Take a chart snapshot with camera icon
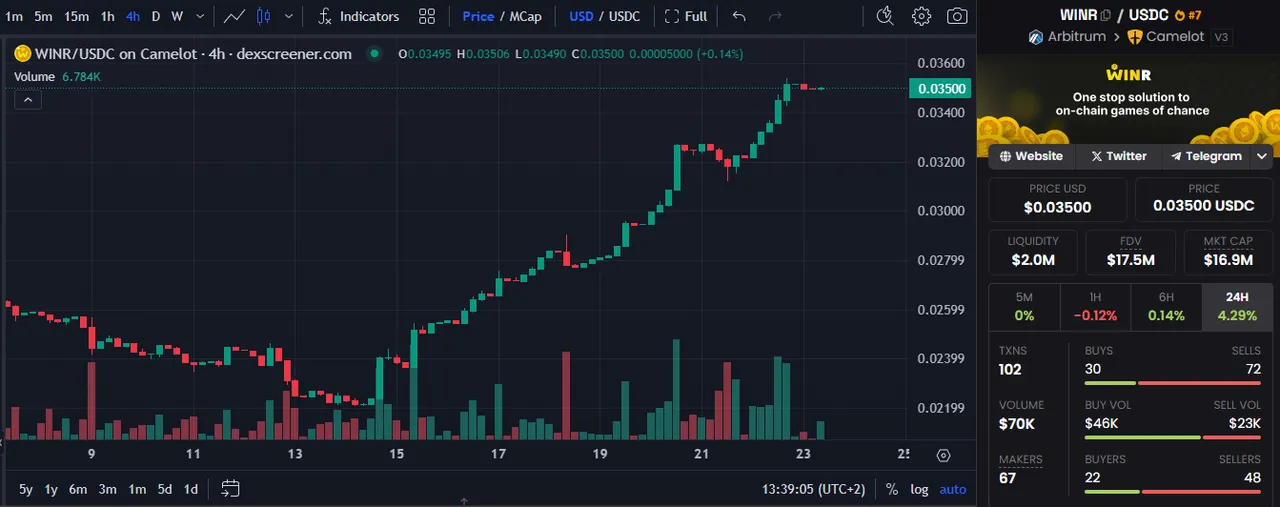 957,16
